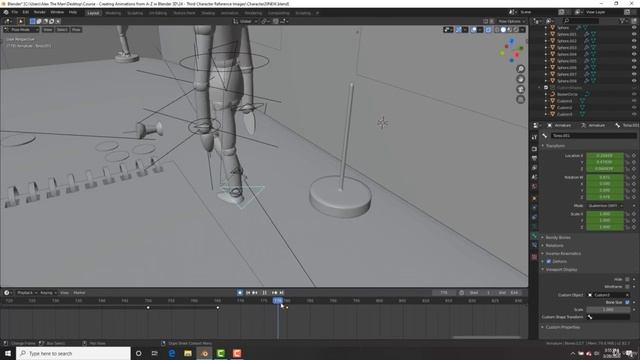Open the viewport Pose menu

click(x=76, y=29)
